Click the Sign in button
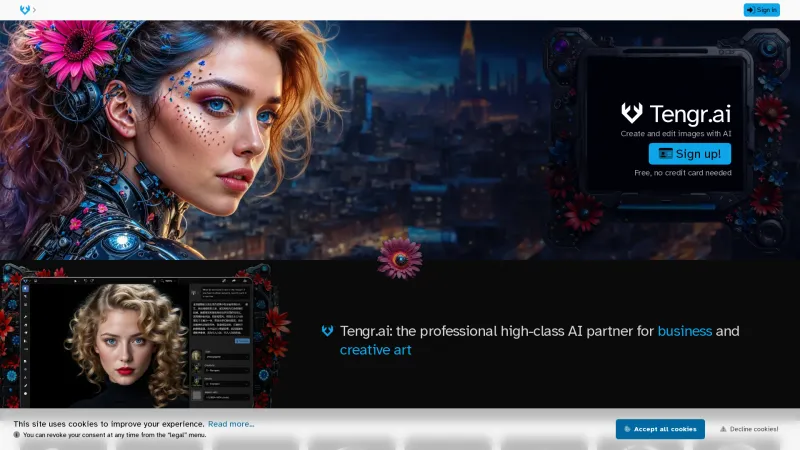Viewport: 800px width, 450px height. coord(761,10)
